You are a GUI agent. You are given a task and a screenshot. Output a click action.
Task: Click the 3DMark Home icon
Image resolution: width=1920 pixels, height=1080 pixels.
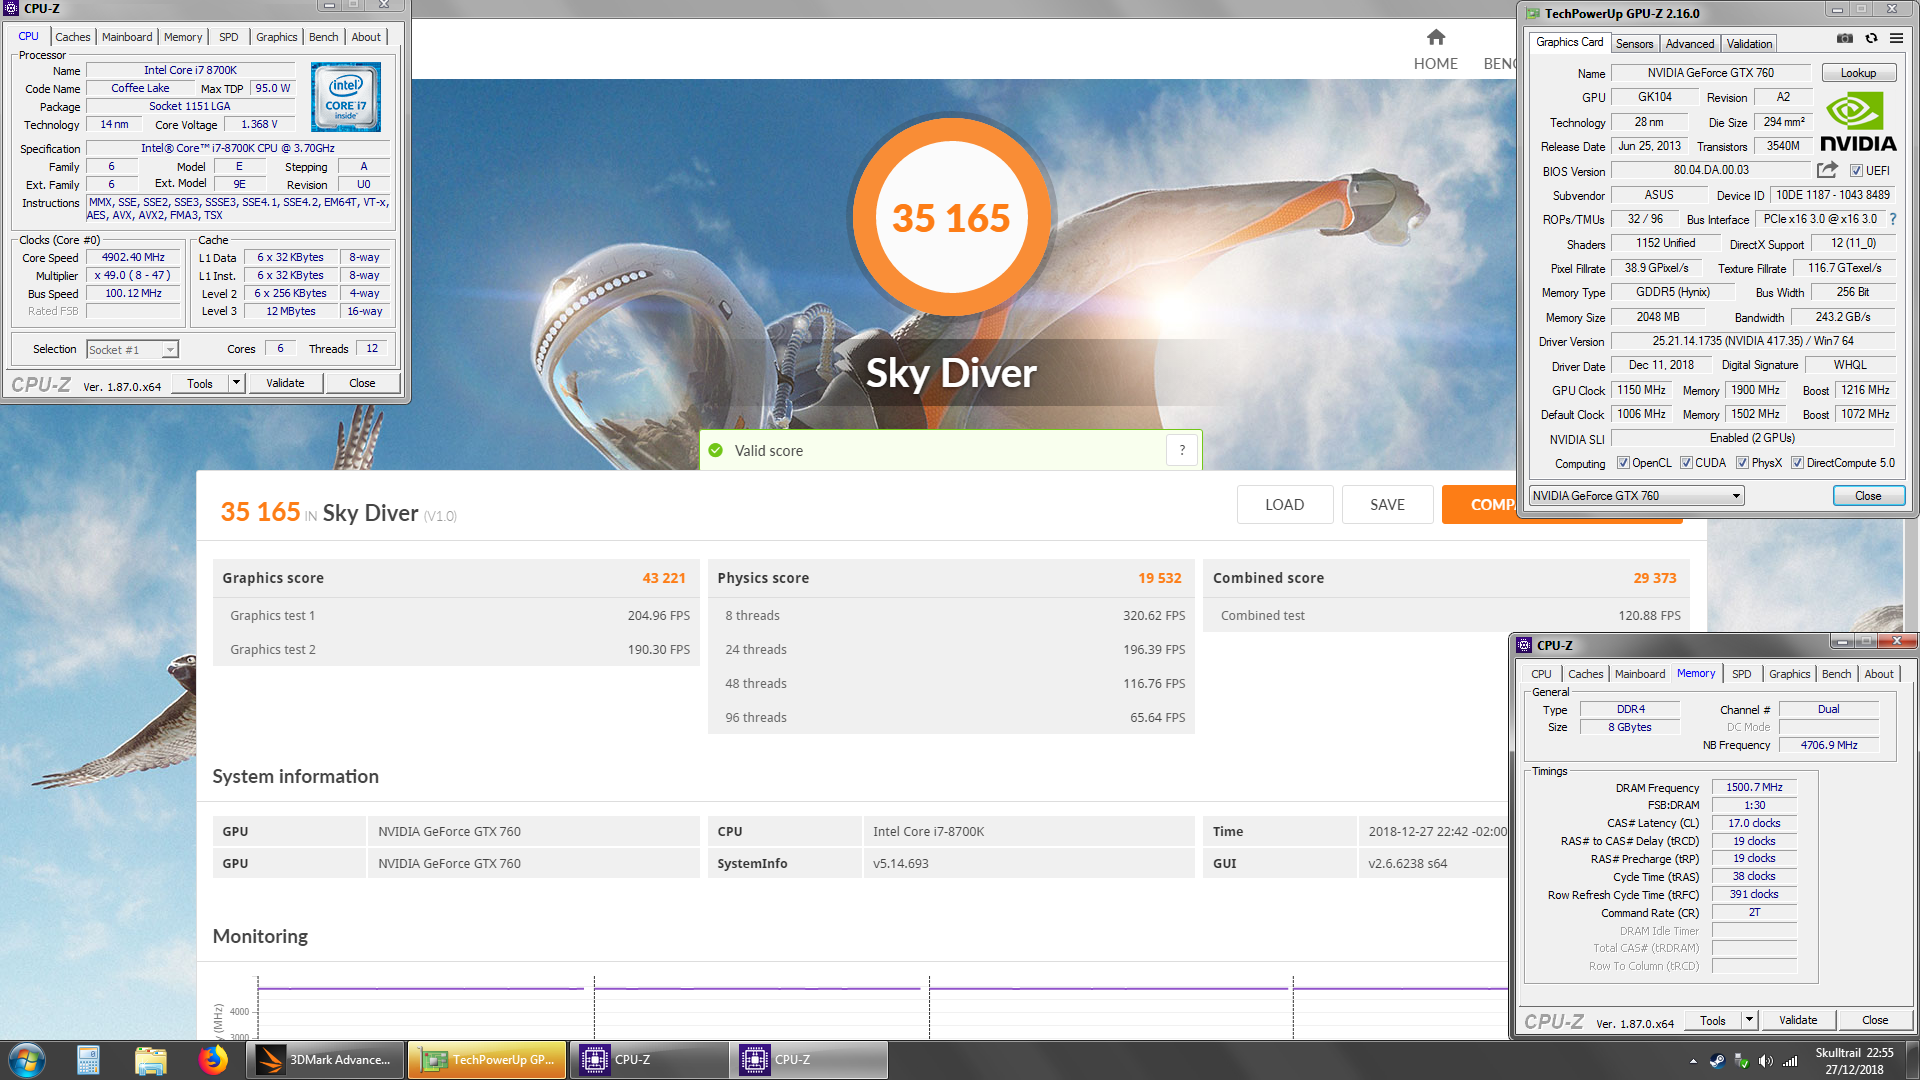pos(1436,37)
